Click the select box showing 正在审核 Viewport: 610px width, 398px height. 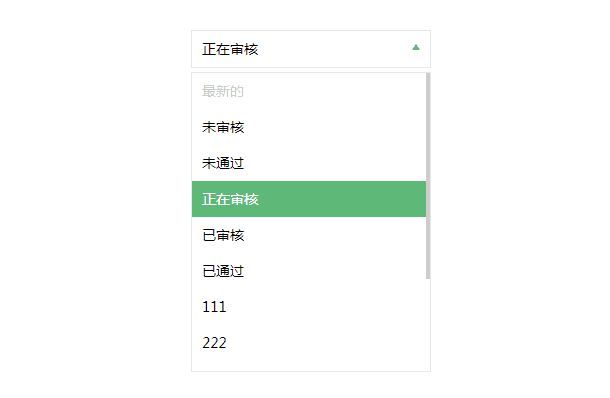click(311, 49)
